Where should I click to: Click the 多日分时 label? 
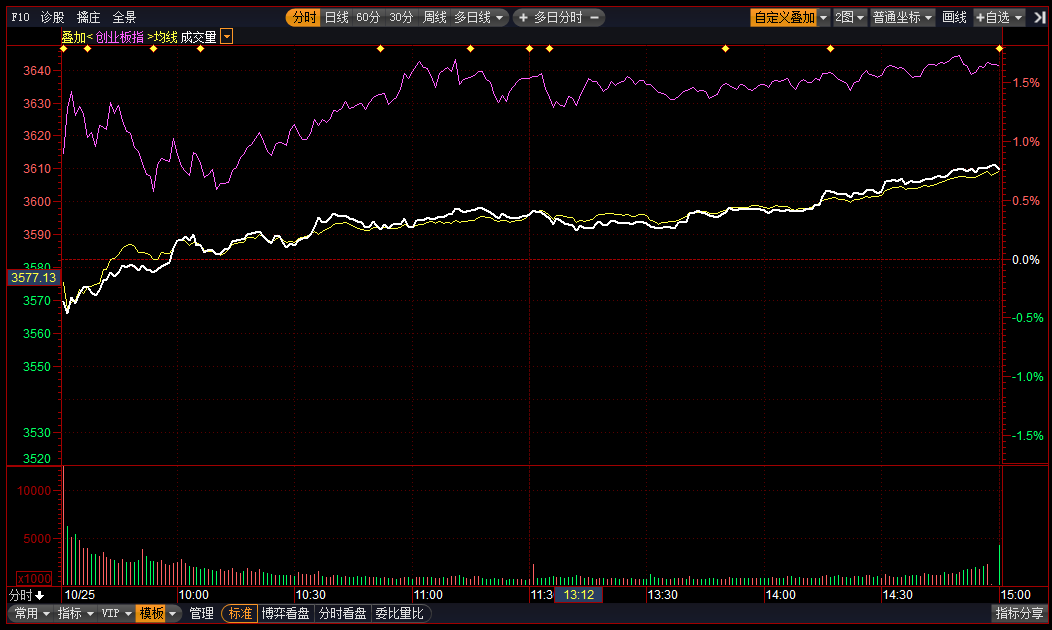558,17
